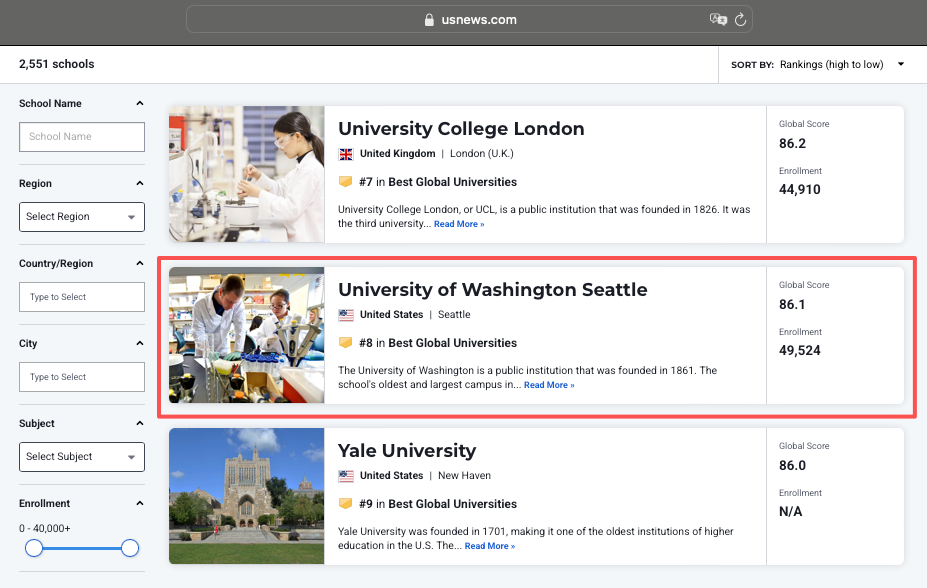Screen dimensions: 927x588
Task: Click Read More for University of Washington
Action: (x=548, y=385)
